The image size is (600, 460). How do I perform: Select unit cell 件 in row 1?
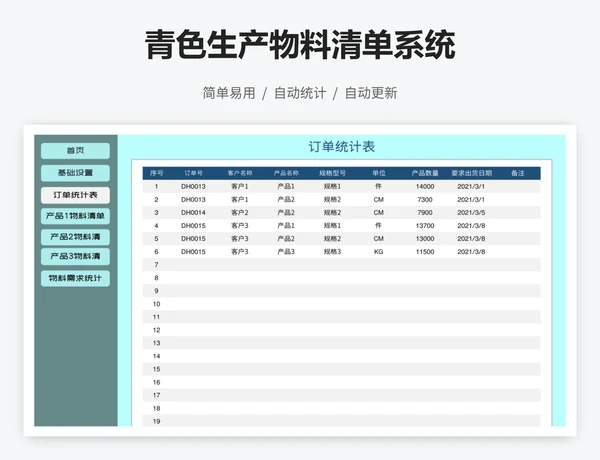coord(379,187)
